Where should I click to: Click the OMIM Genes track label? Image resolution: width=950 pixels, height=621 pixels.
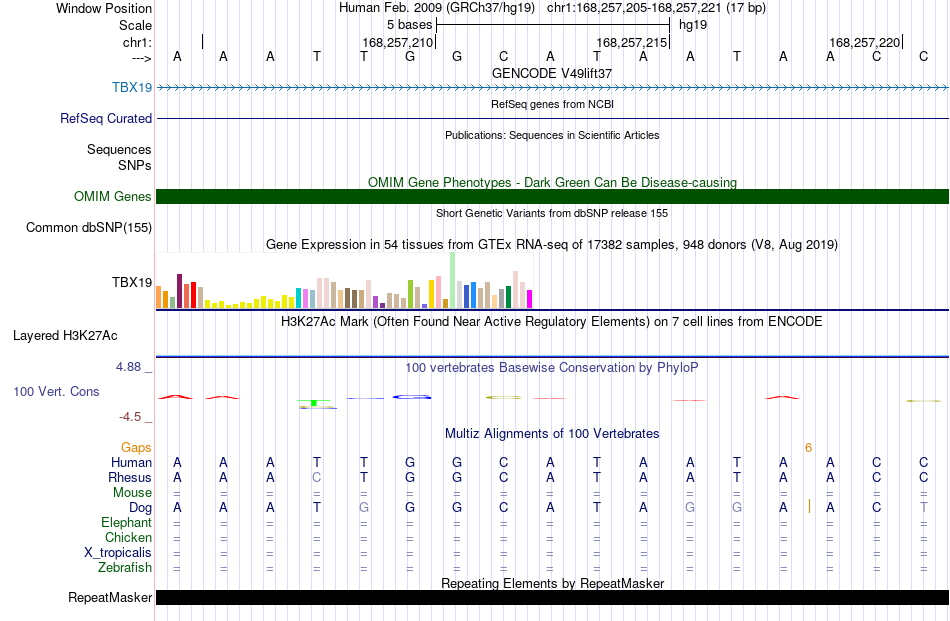(113, 196)
